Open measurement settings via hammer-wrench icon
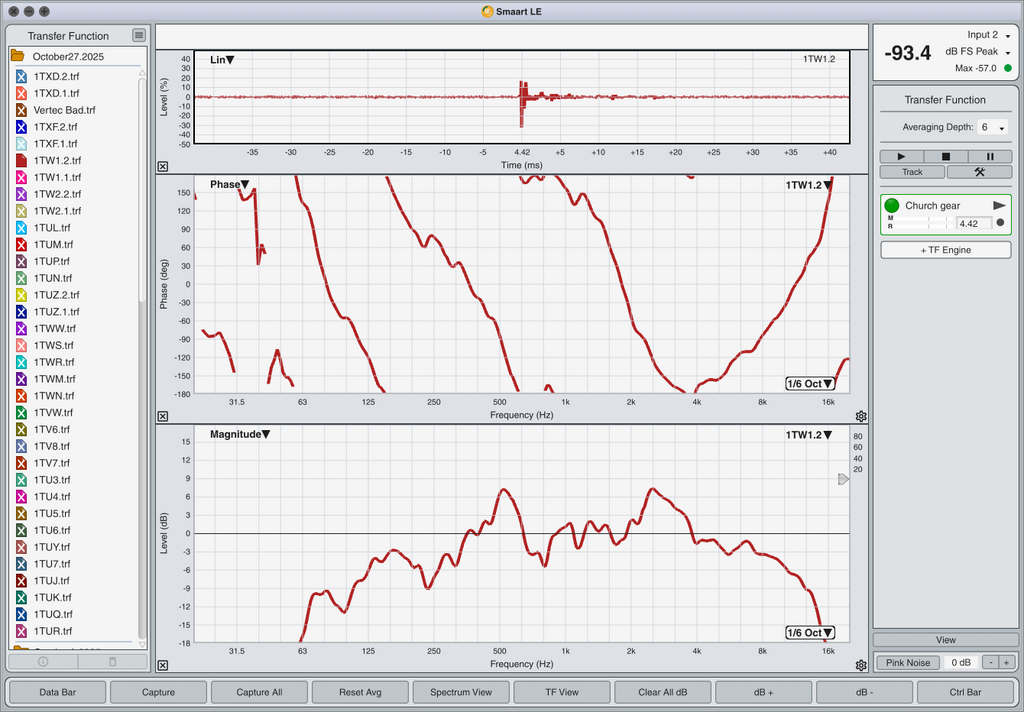This screenshot has width=1024, height=712. click(x=979, y=172)
